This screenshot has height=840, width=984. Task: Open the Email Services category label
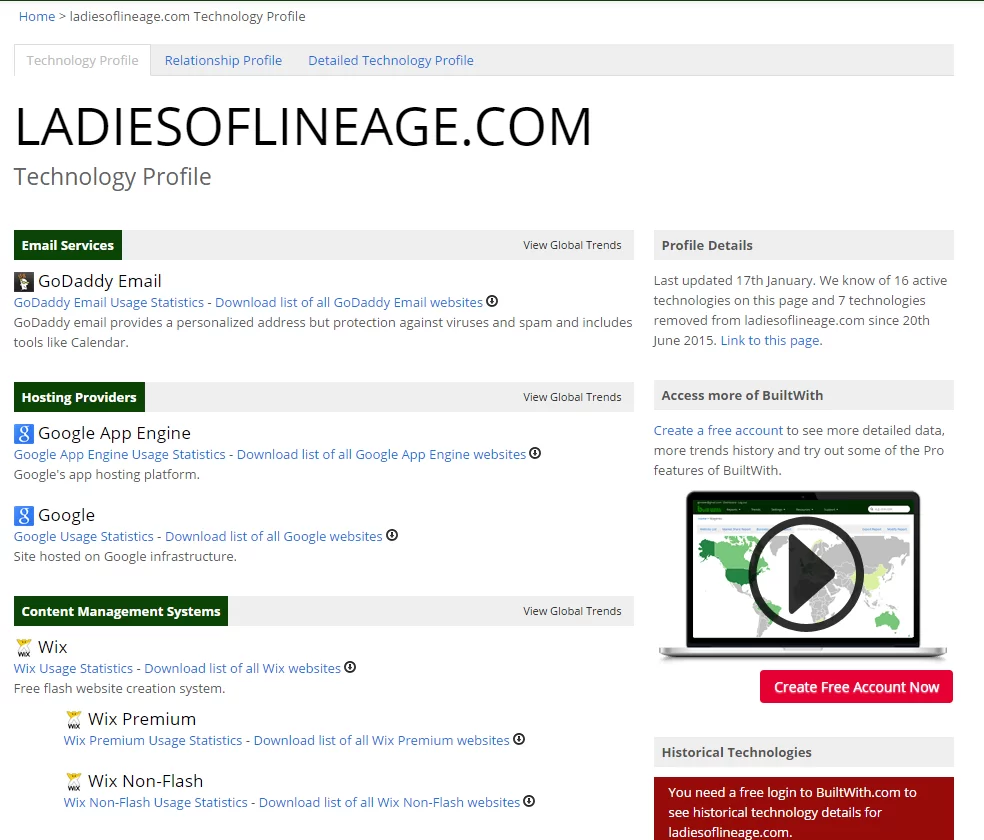pos(68,245)
